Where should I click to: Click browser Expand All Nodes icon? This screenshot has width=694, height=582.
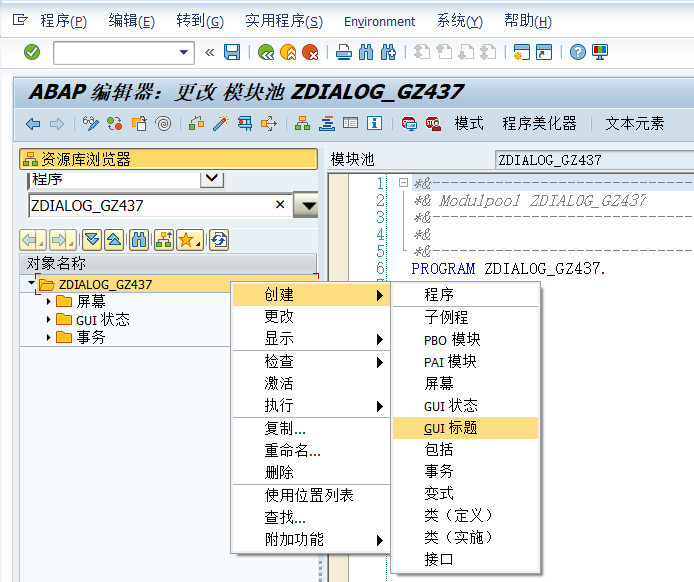click(92, 240)
